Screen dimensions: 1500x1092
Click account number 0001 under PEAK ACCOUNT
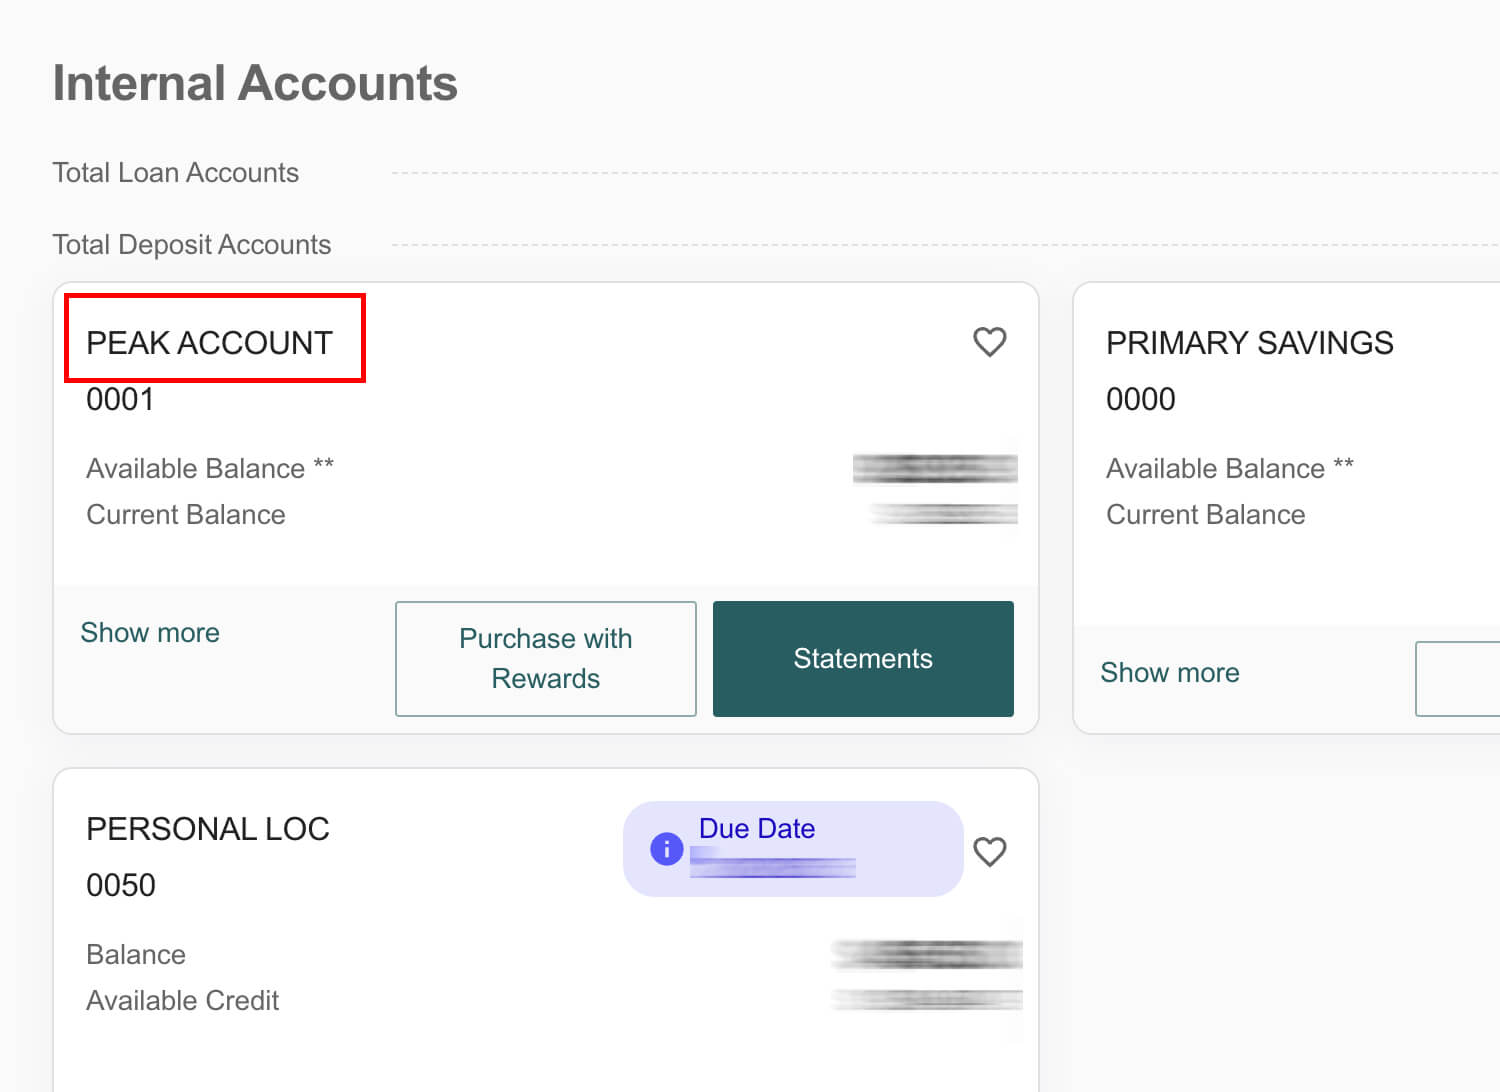coord(120,399)
